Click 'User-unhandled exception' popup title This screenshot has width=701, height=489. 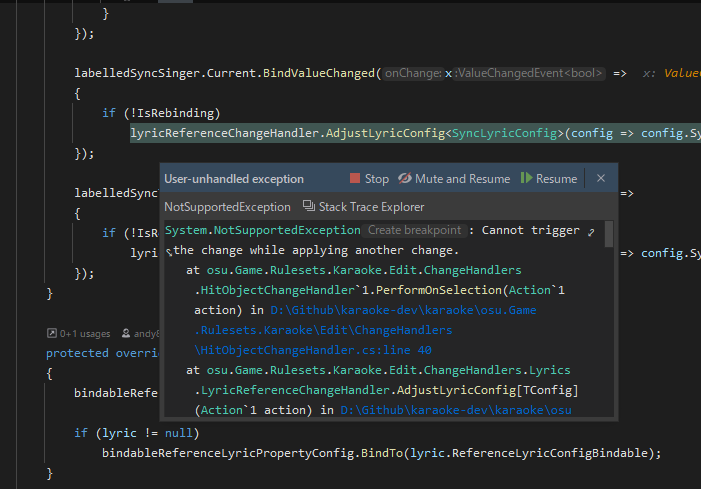point(234,179)
